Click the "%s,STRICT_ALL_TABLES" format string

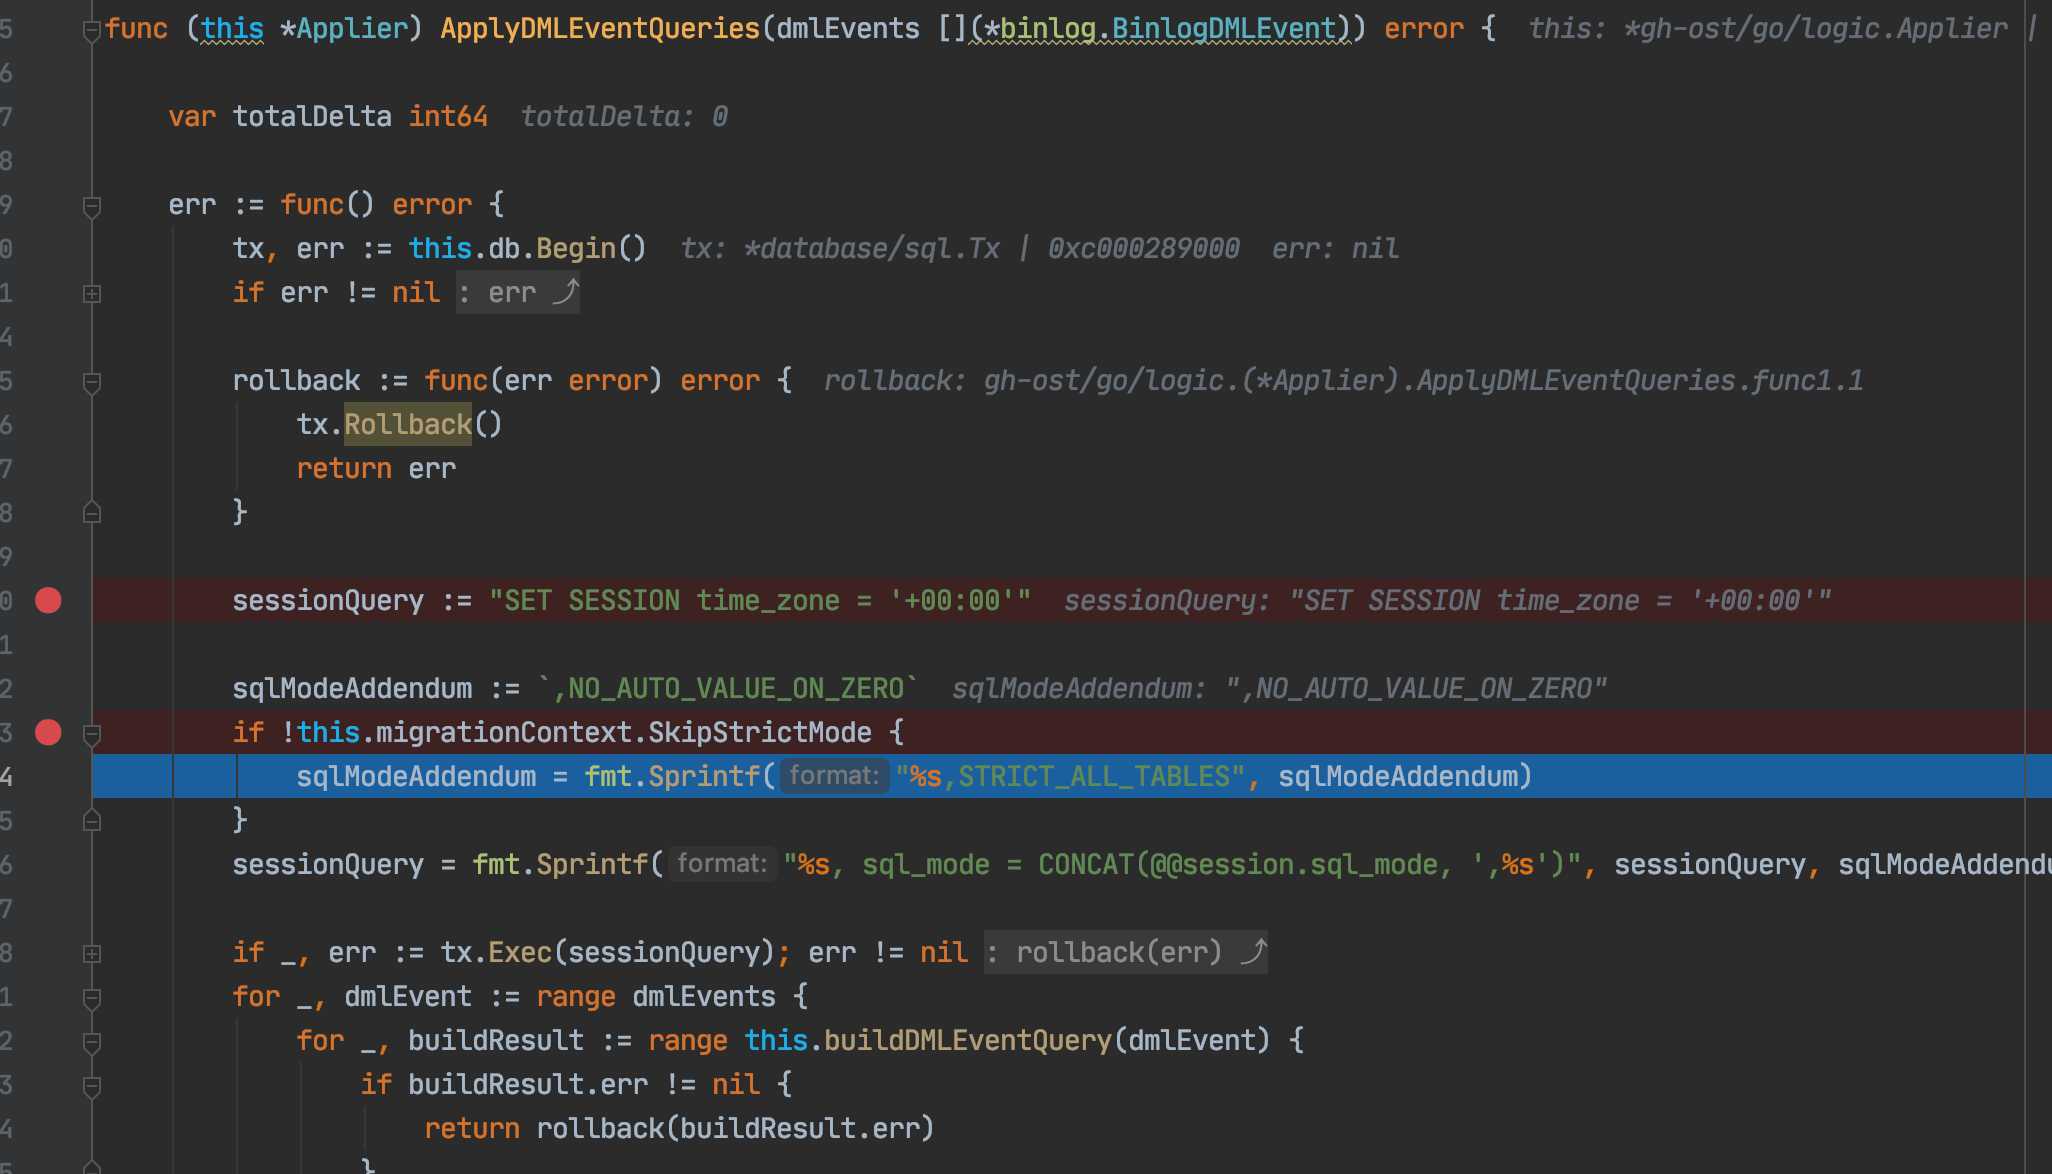(1071, 776)
